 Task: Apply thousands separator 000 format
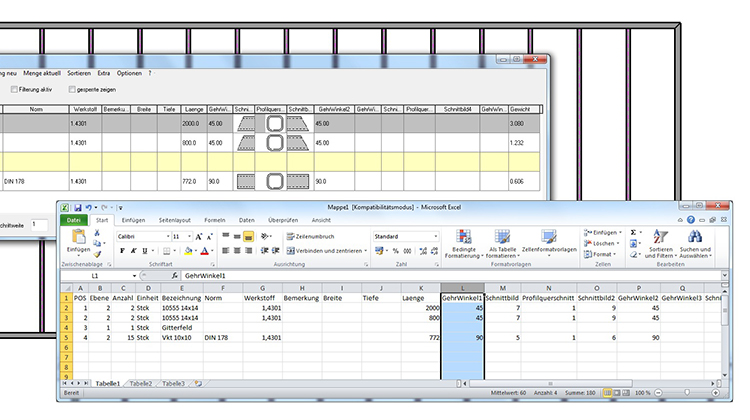[407, 251]
